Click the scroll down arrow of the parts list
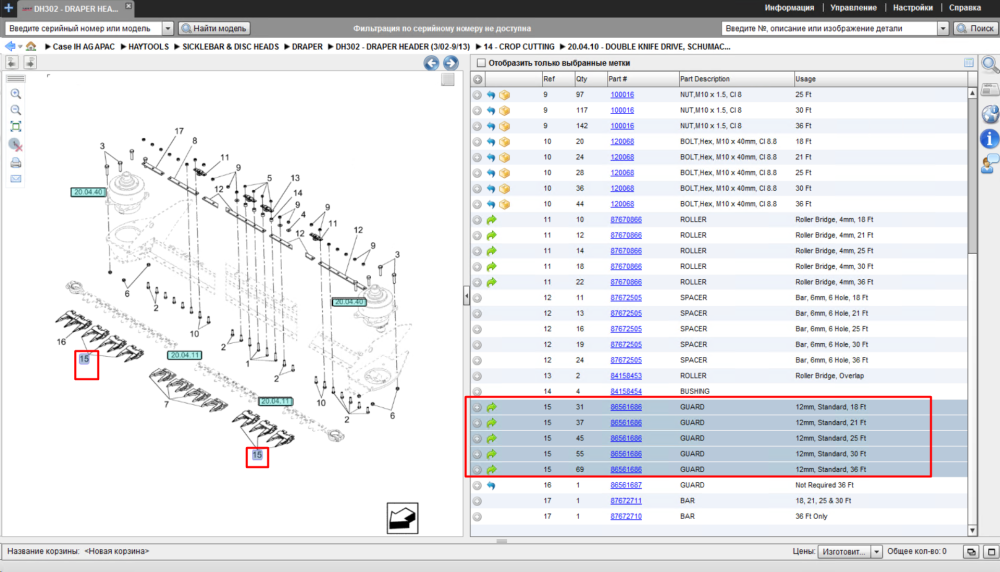 tap(972, 531)
